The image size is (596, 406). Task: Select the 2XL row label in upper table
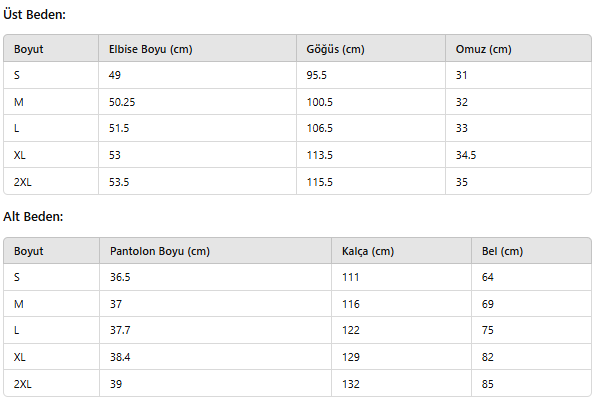[51, 181]
